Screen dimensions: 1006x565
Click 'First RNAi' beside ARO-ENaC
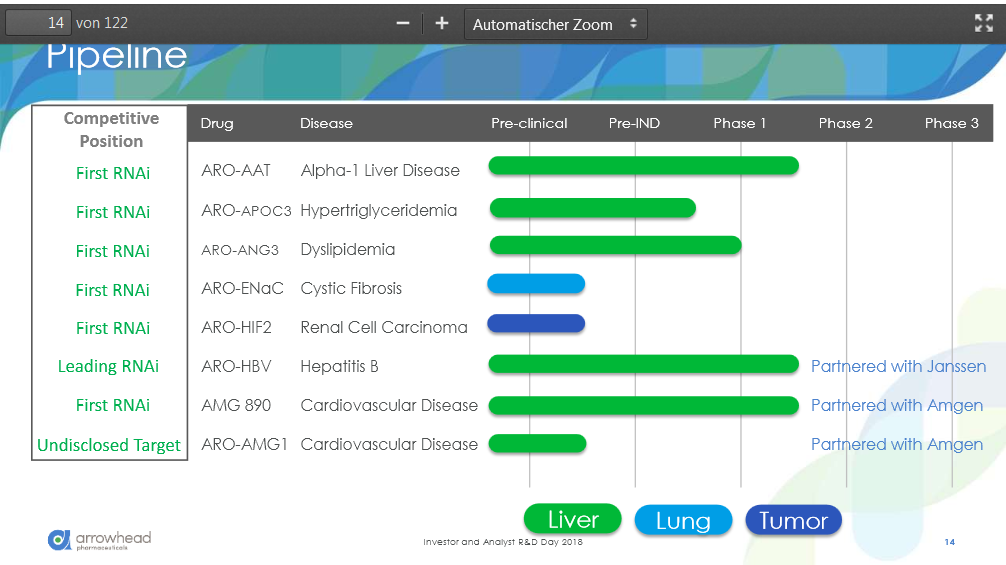point(113,290)
